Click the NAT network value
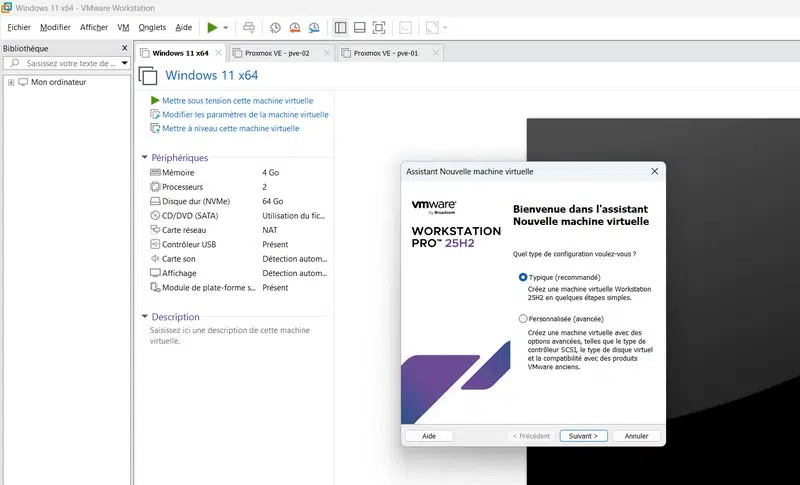Screen dimensions: 800x485 pyautogui.click(x=269, y=230)
